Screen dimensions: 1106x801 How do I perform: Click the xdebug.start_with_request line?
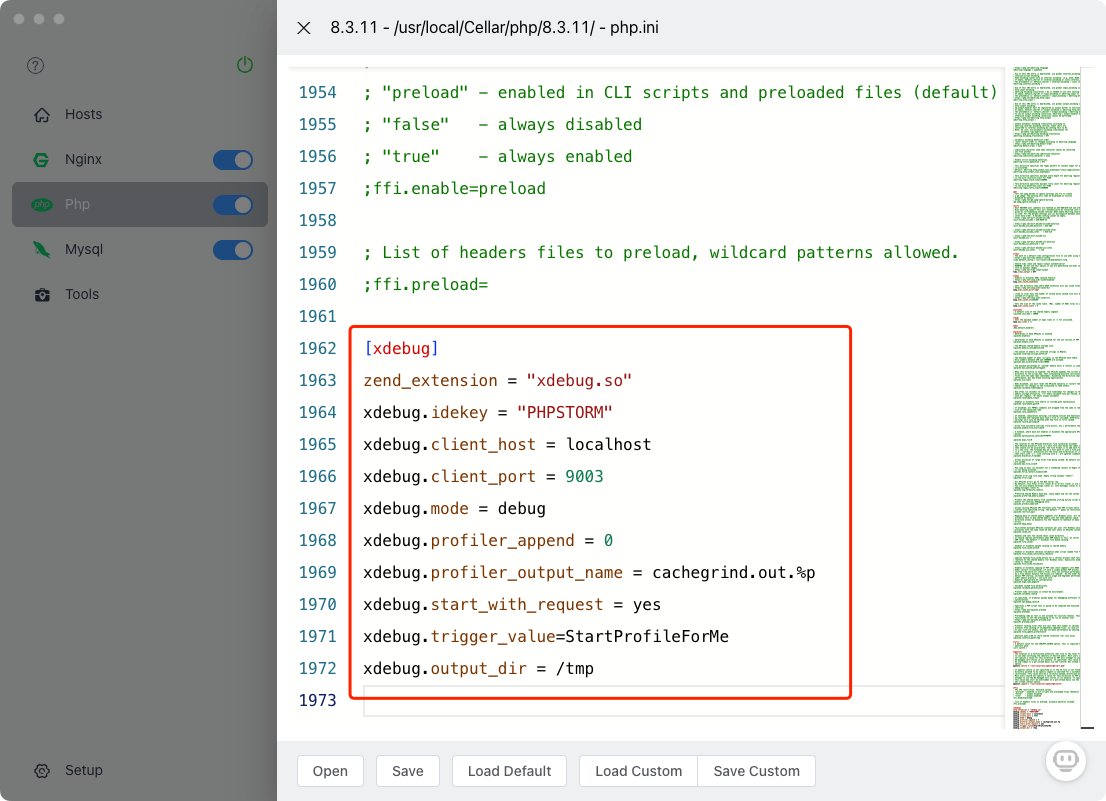(512, 605)
